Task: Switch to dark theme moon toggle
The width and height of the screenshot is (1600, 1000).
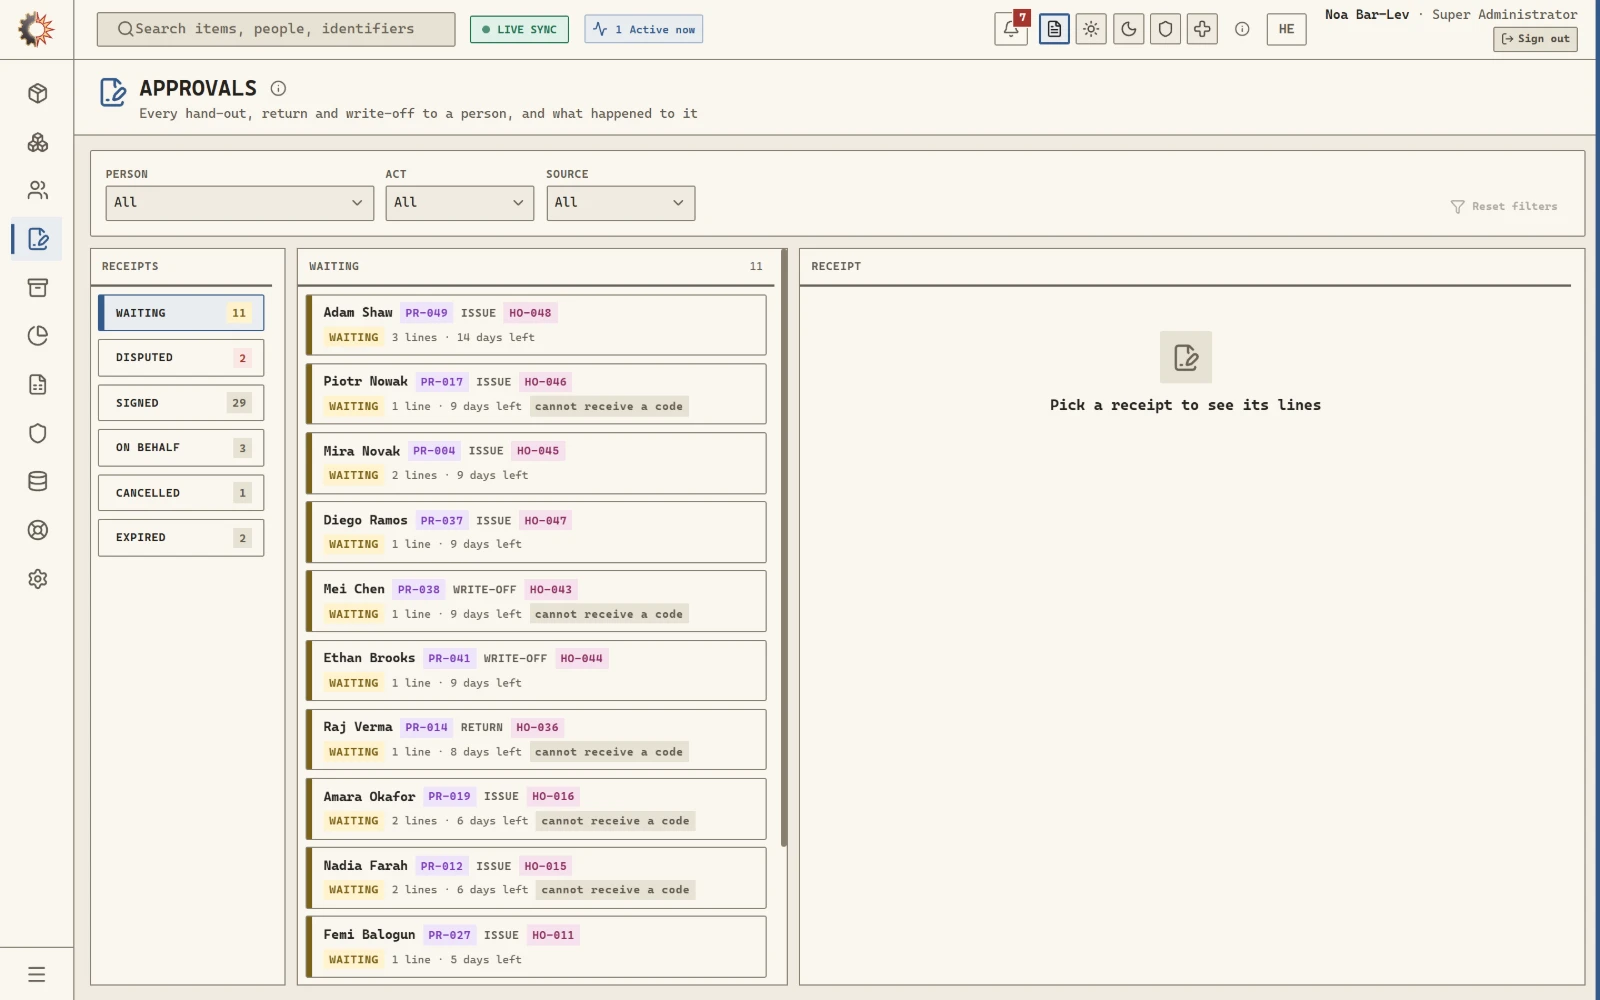Action: pyautogui.click(x=1129, y=29)
